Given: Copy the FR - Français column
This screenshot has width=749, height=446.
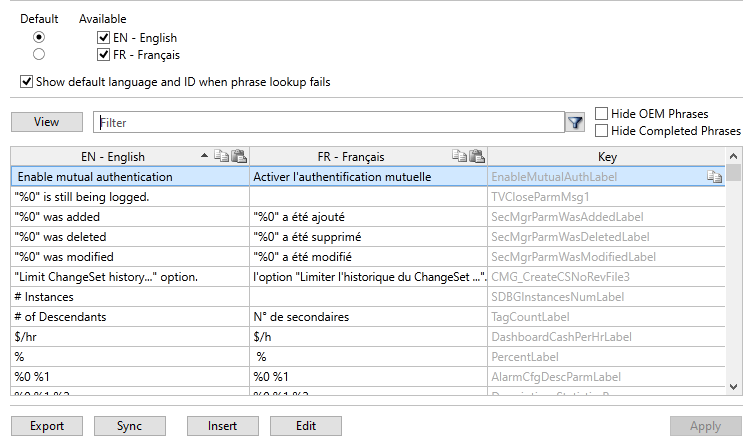Looking at the screenshot, I should click(x=459, y=156).
